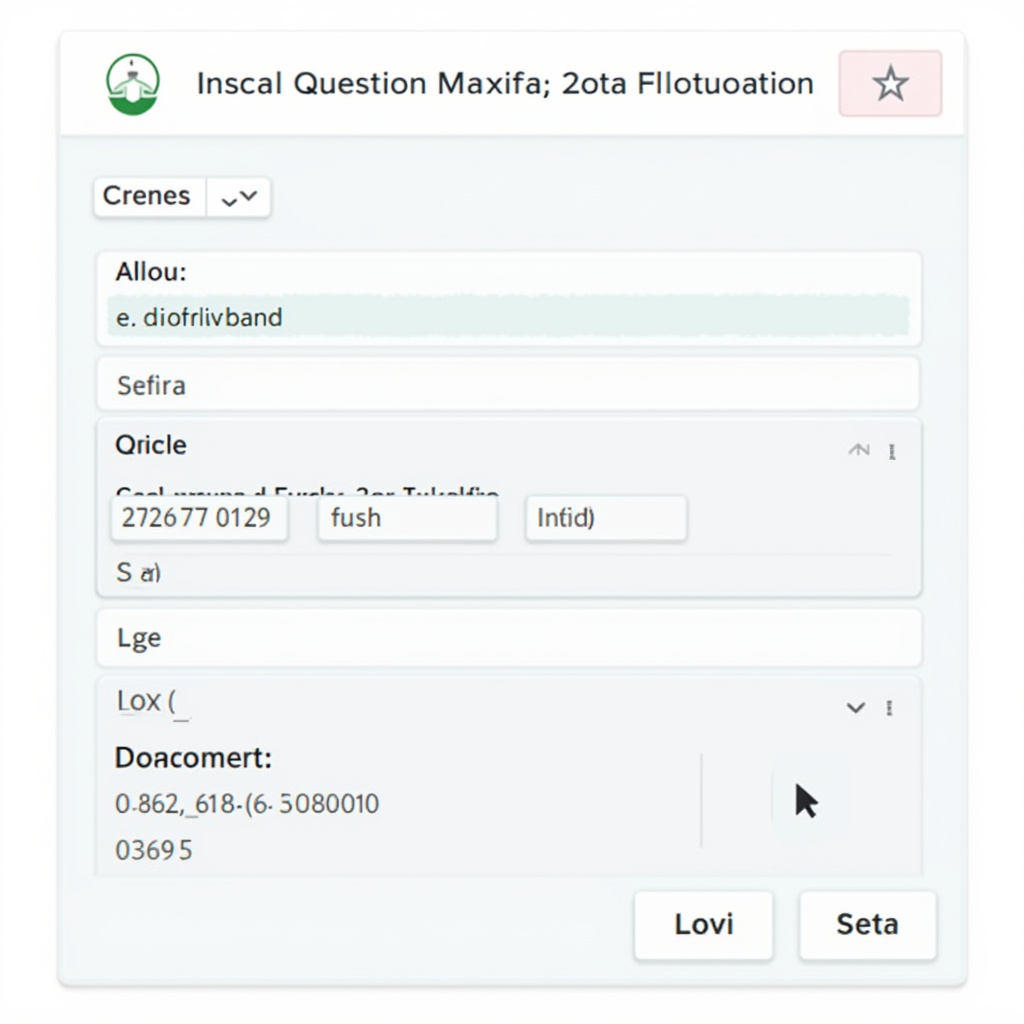Image resolution: width=1024 pixels, height=1024 pixels.
Task: Collapse the Qricle section with up arrow
Action: point(859,449)
